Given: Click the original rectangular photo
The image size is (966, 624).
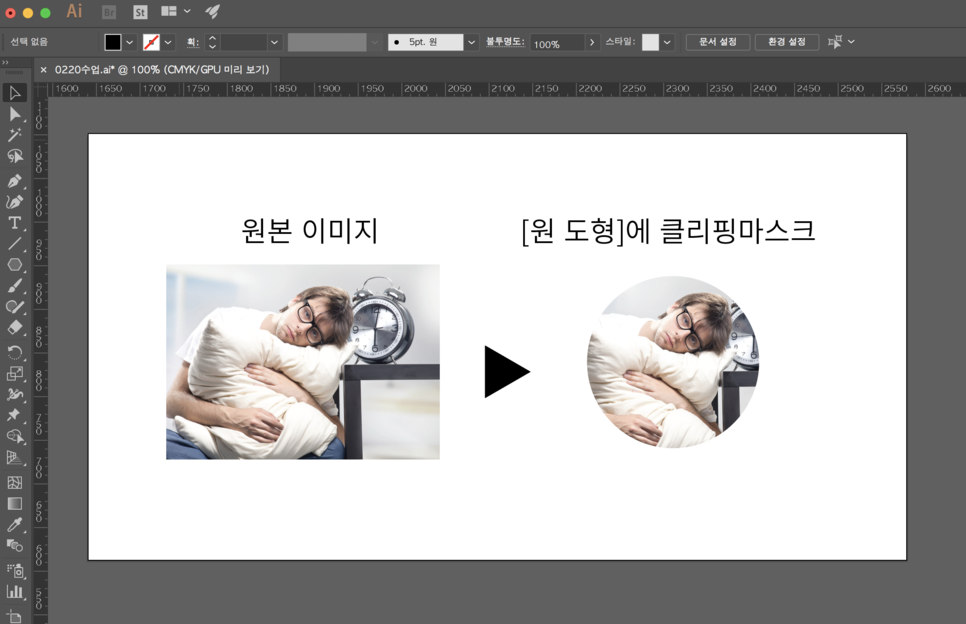Looking at the screenshot, I should click(302, 362).
